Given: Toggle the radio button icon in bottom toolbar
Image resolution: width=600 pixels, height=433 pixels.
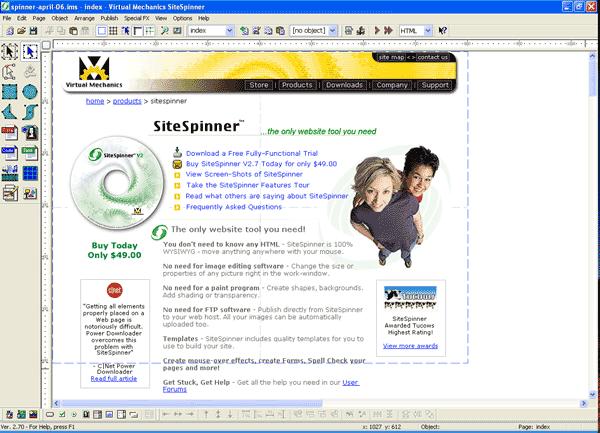Looking at the screenshot, I should (74, 414).
